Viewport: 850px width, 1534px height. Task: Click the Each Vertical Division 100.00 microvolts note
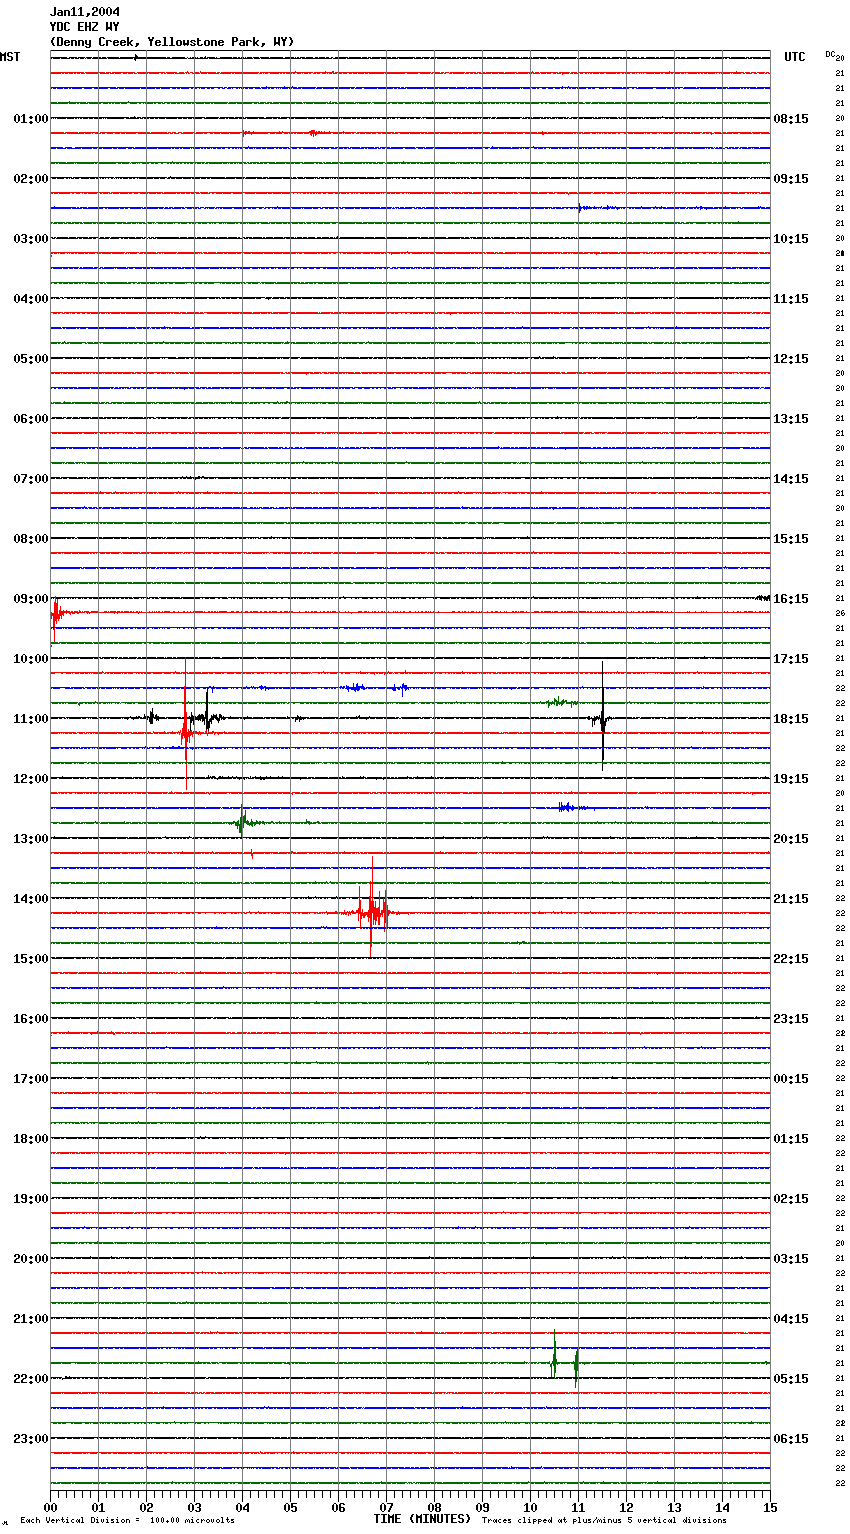click(127, 1521)
